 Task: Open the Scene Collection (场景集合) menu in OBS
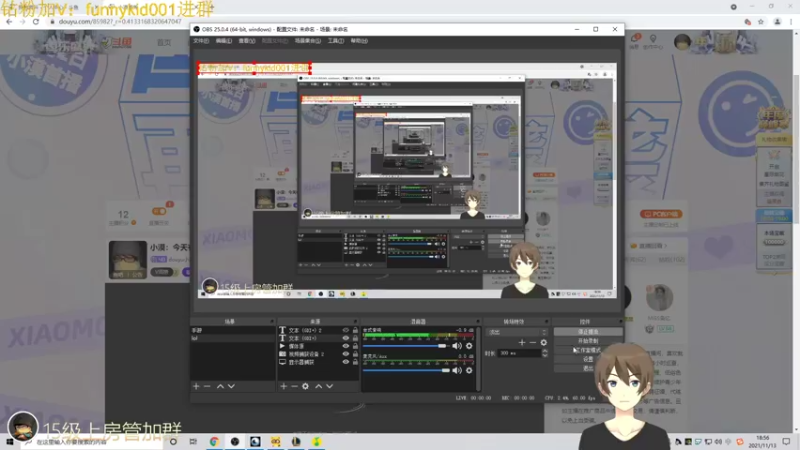pos(307,41)
